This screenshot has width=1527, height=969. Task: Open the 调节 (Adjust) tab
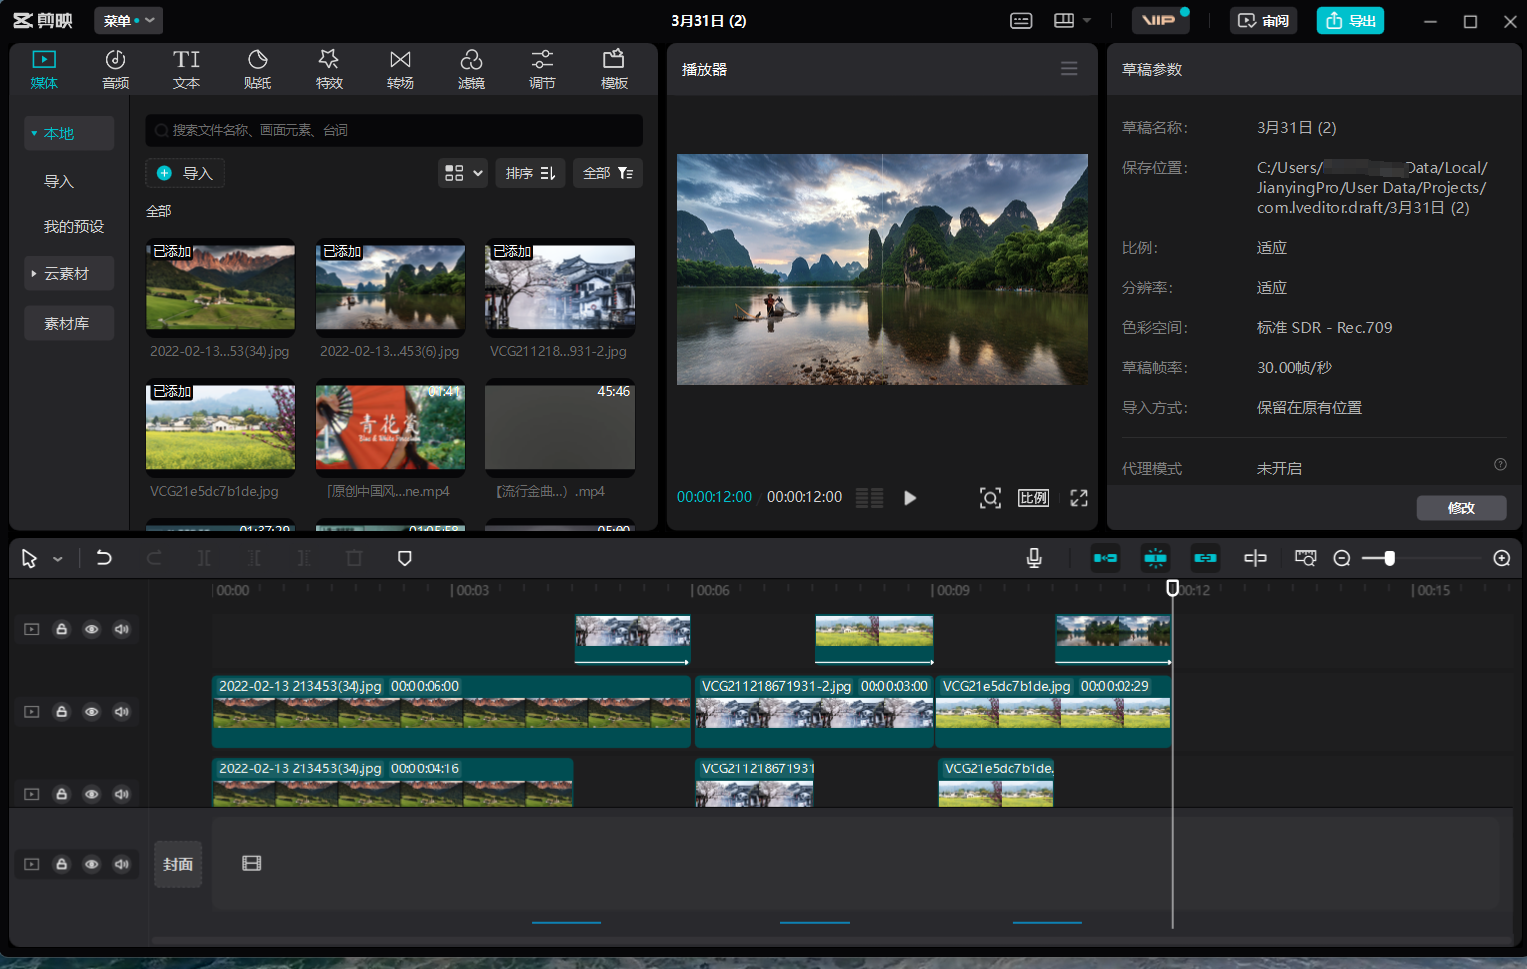pyautogui.click(x=542, y=69)
